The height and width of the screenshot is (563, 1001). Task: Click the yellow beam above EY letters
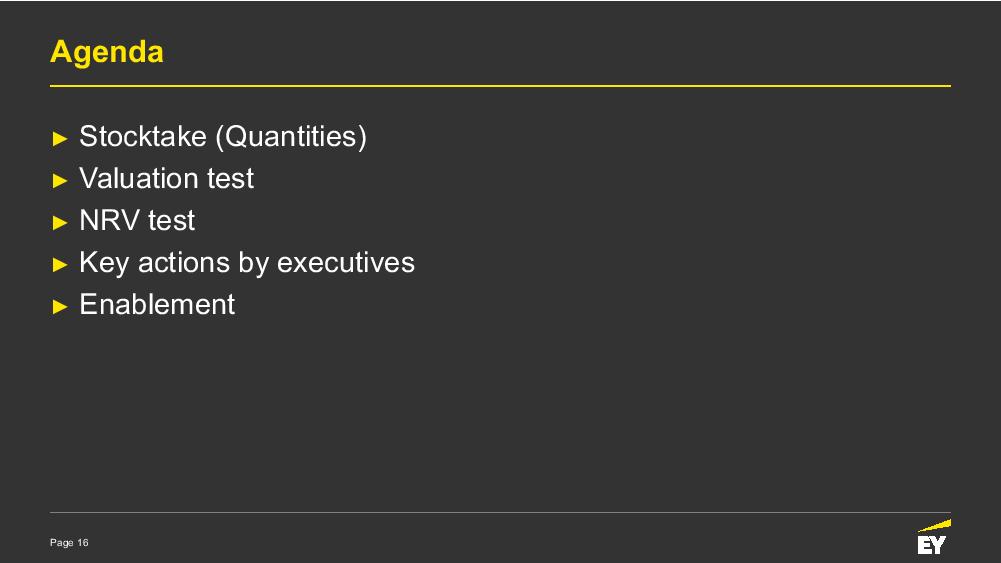(935, 525)
